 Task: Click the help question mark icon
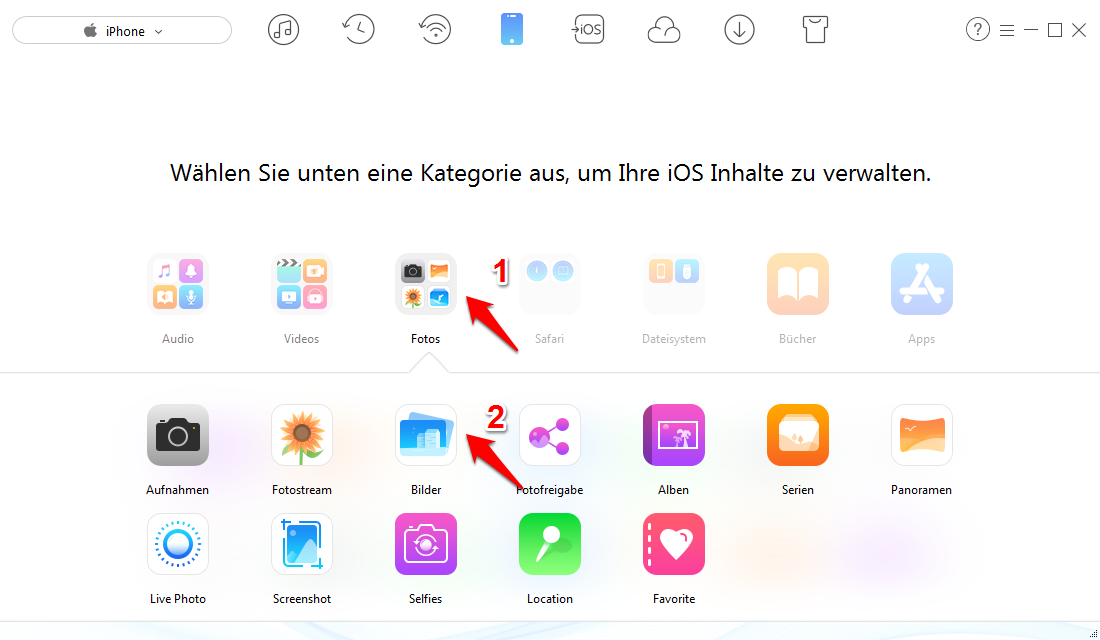click(x=977, y=29)
